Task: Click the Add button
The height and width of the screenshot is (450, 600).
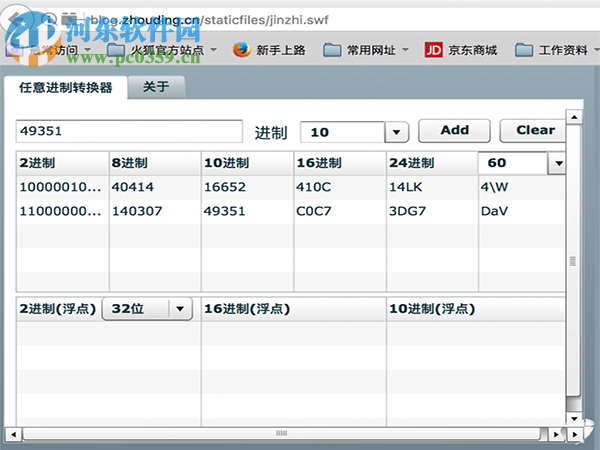Action: pyautogui.click(x=454, y=130)
